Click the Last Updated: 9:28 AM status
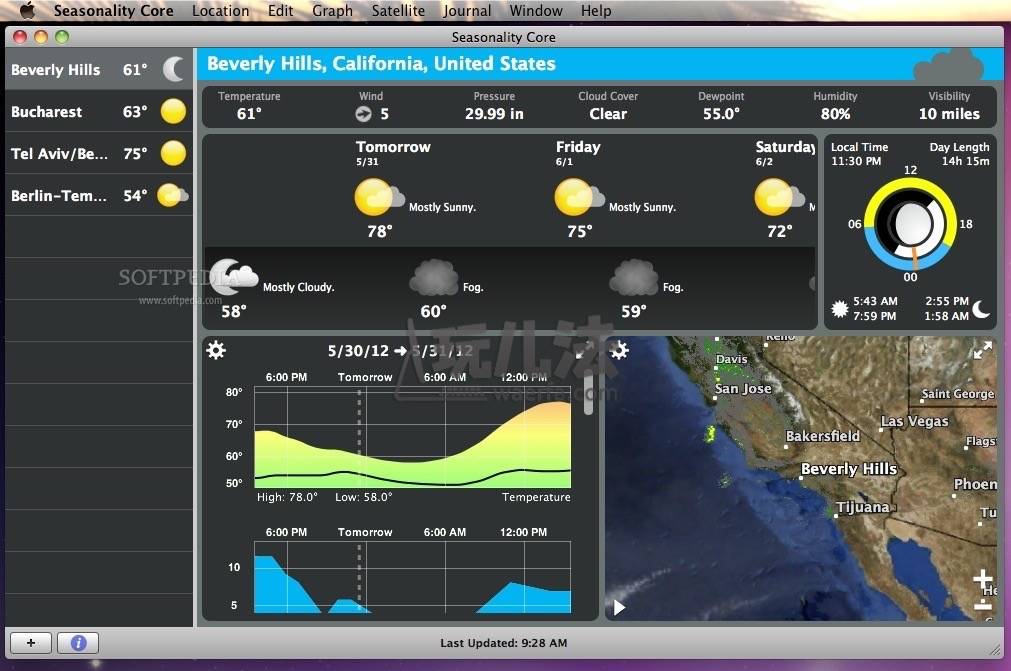The height and width of the screenshot is (671, 1011). (x=504, y=643)
